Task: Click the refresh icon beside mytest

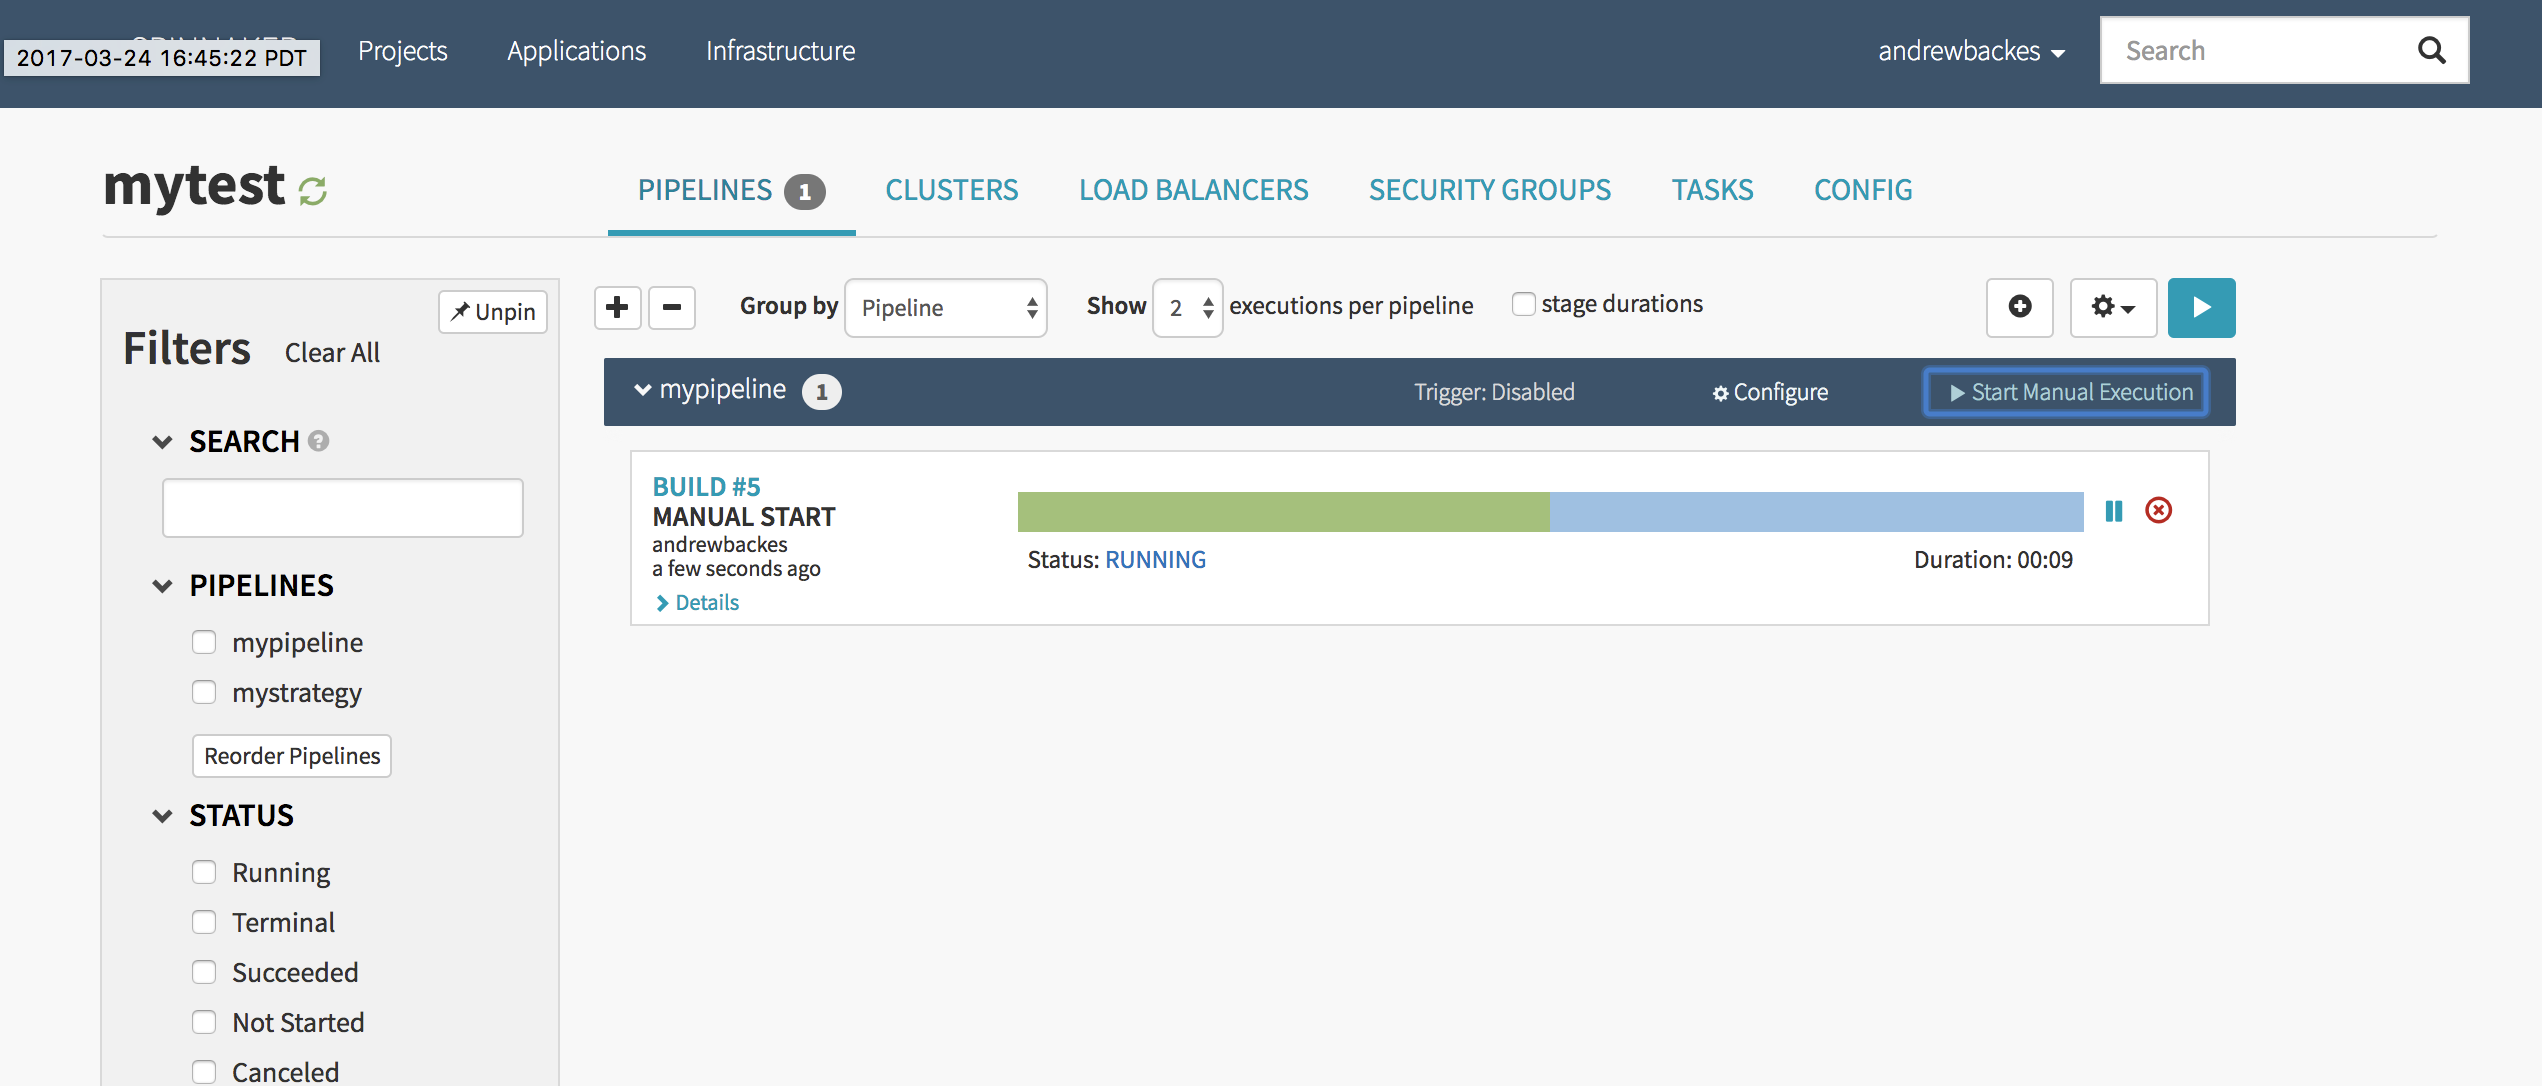Action: click(313, 190)
